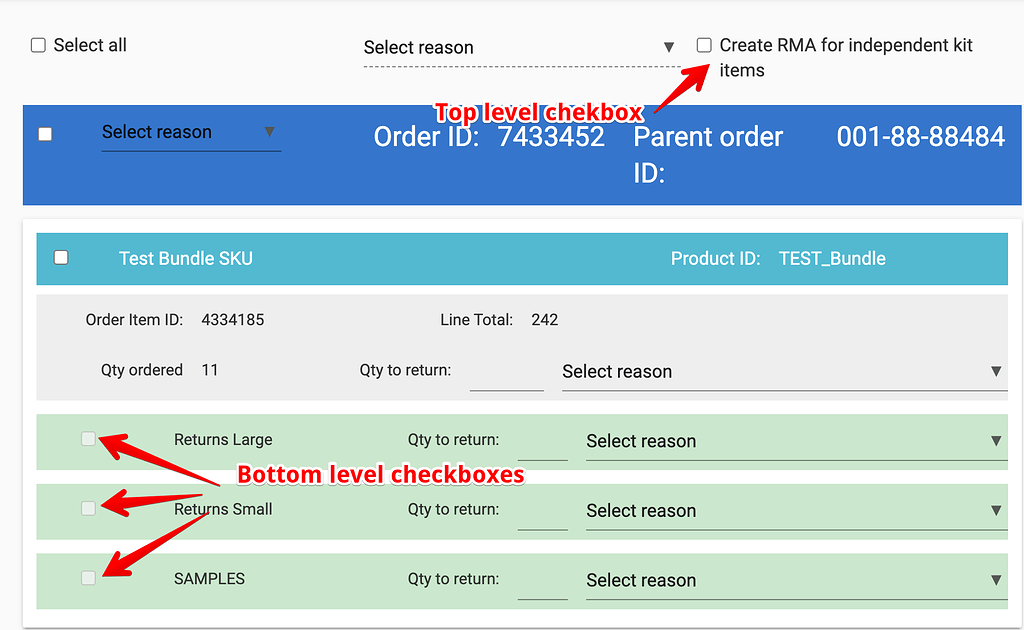Click the chevron beside Returns Large reason field

click(996, 440)
